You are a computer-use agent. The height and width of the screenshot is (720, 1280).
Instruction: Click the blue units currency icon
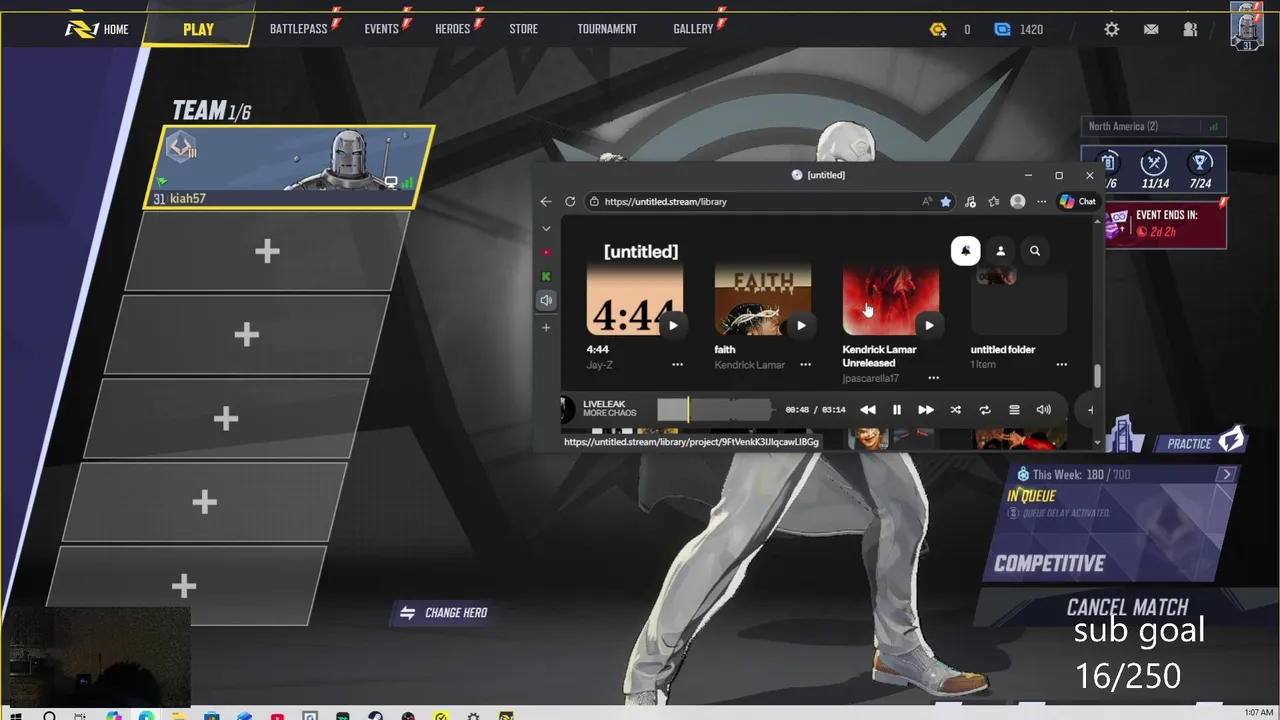(1002, 29)
